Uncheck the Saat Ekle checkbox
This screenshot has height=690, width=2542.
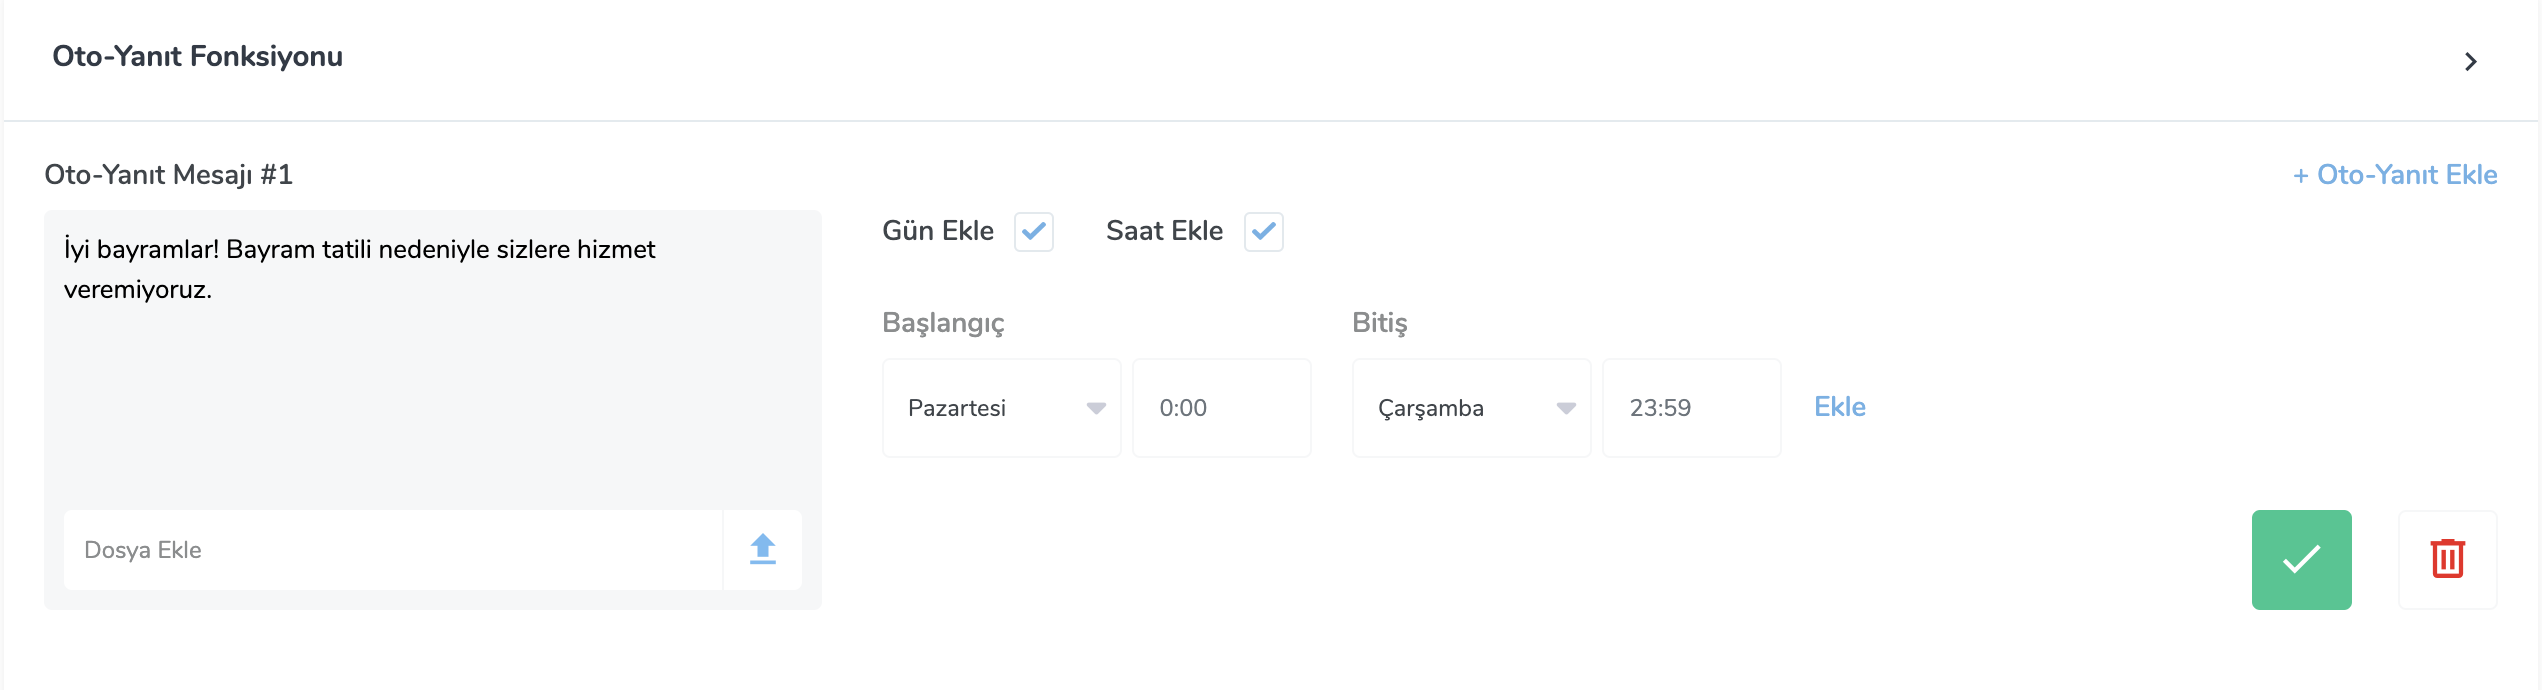pos(1264,232)
